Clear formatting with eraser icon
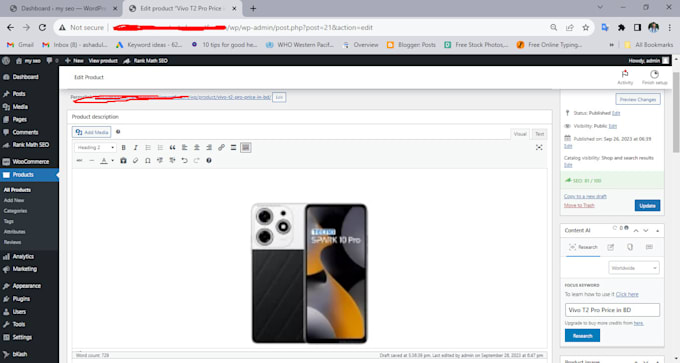Viewport: 680px width, 363px height. point(135,160)
